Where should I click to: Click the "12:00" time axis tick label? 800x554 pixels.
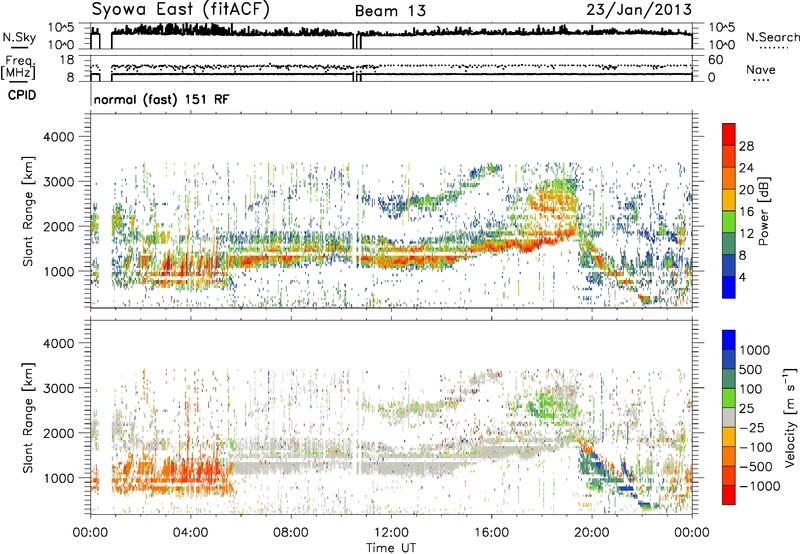click(391, 533)
